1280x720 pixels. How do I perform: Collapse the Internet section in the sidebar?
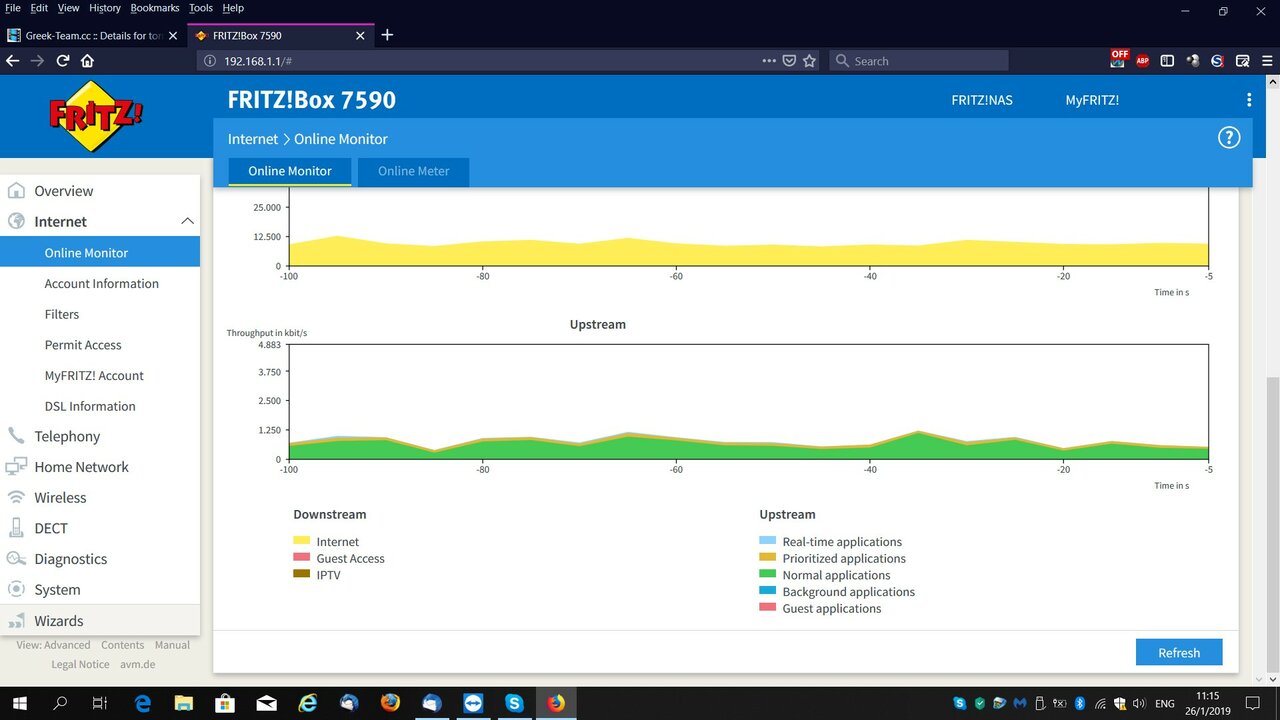pyautogui.click(x=187, y=221)
